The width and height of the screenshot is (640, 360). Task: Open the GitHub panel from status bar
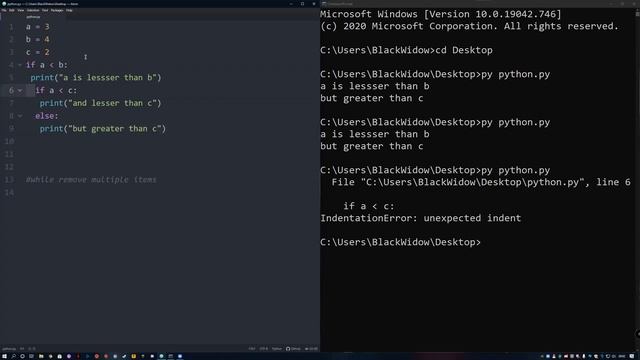pos(293,349)
